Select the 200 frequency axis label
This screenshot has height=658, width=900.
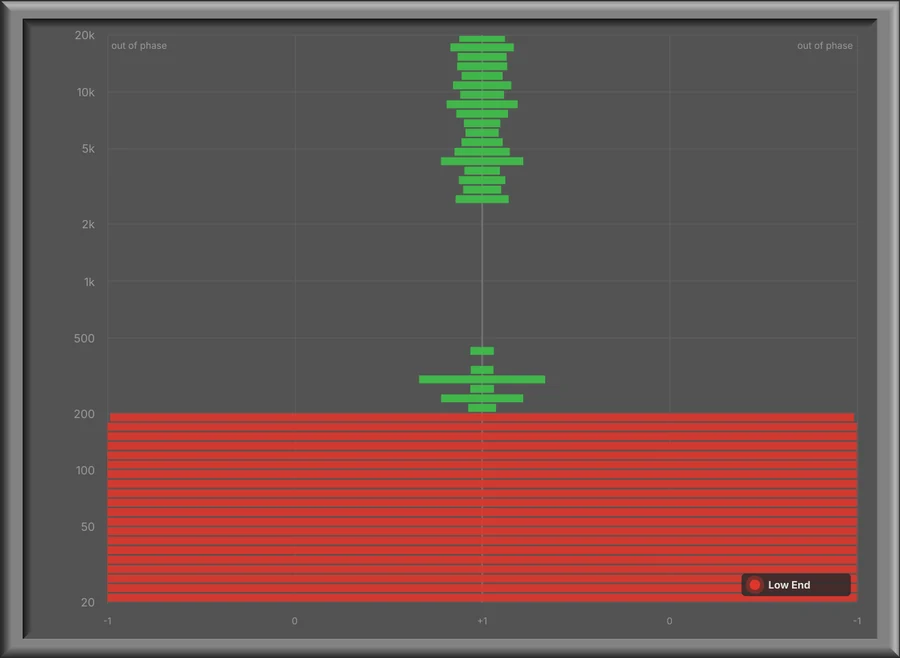coord(84,414)
